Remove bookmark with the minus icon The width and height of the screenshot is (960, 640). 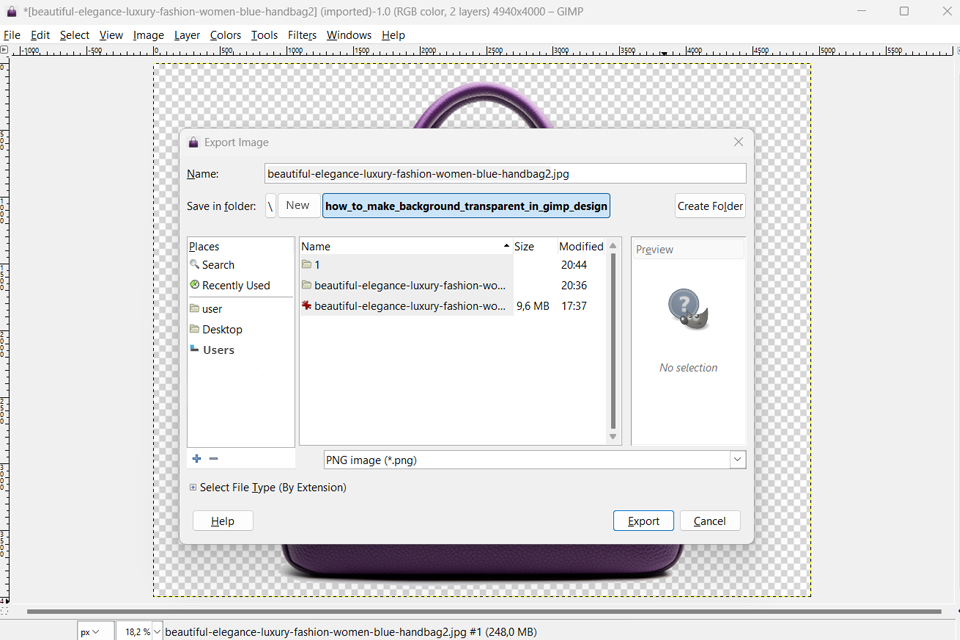214,459
